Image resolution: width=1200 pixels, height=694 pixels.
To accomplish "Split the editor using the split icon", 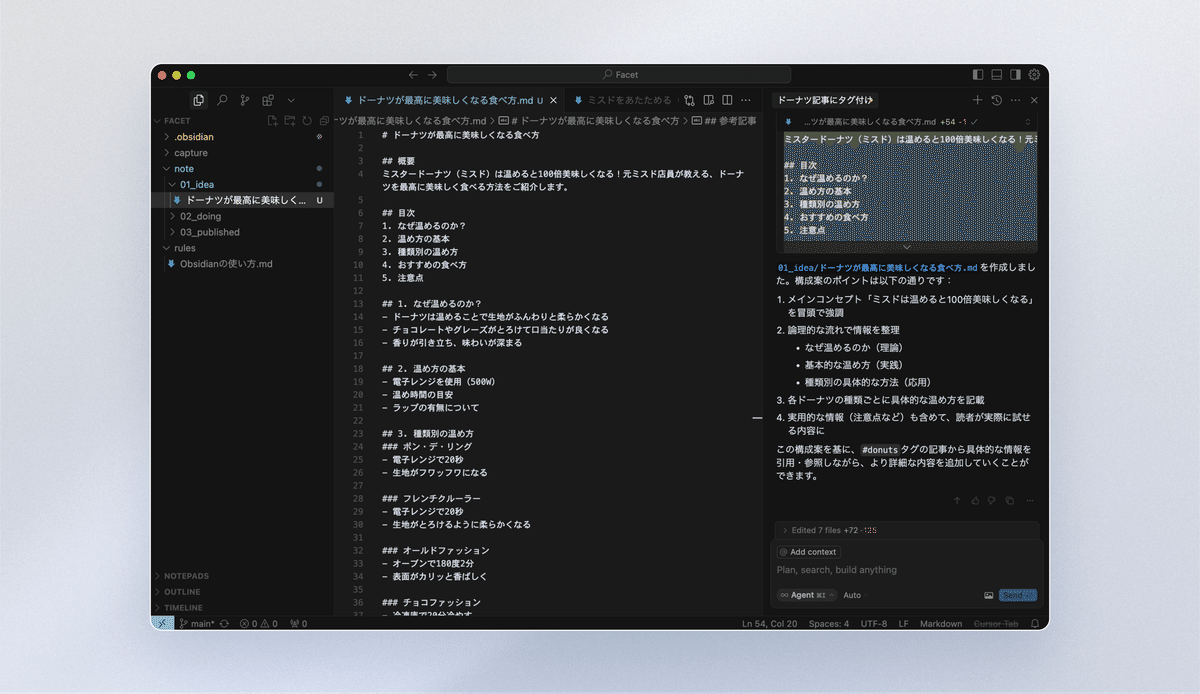I will (725, 100).
